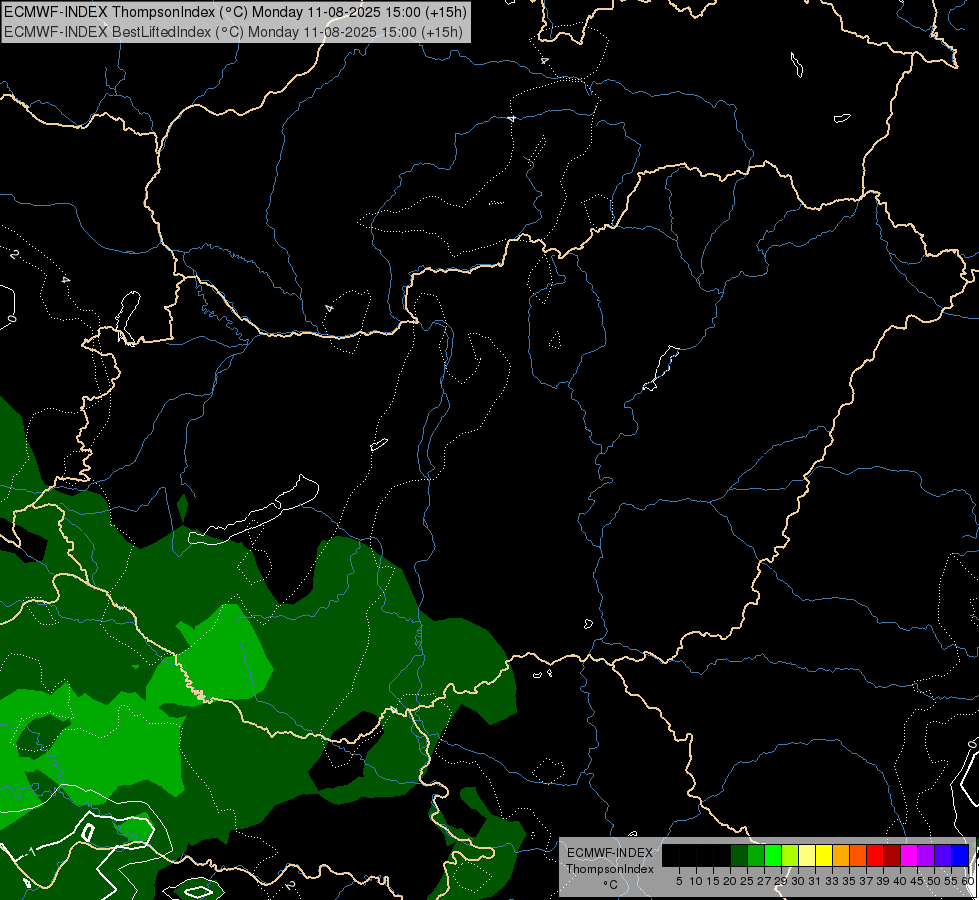The width and height of the screenshot is (979, 900).
Task: Click the purple 45-50 legend swatch
Action: tap(926, 856)
